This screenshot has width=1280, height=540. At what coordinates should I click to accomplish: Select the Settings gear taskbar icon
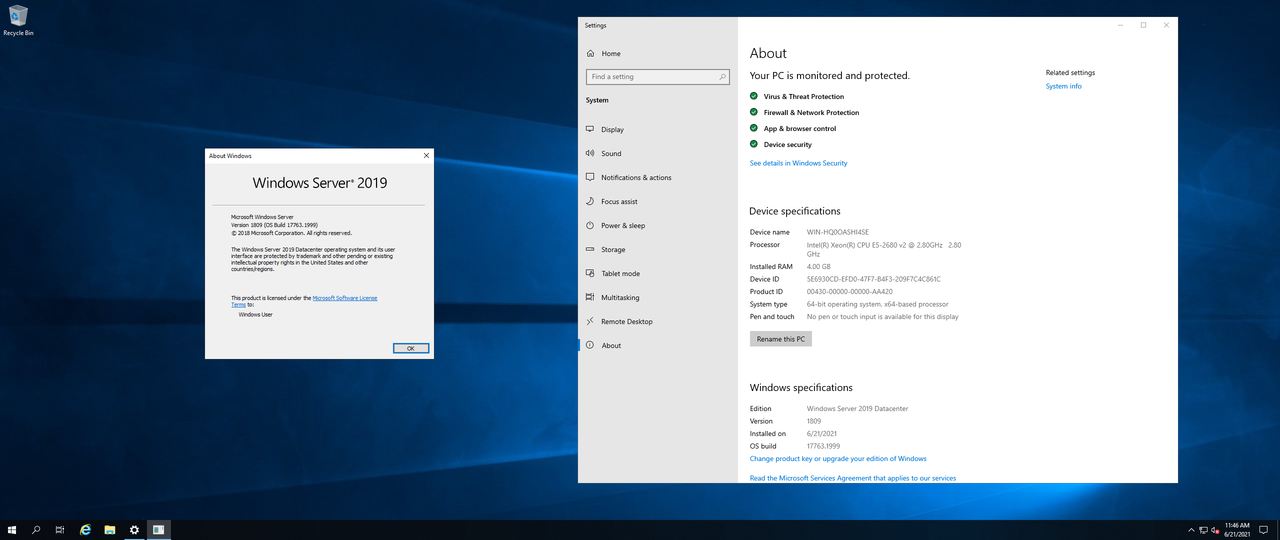[x=134, y=529]
